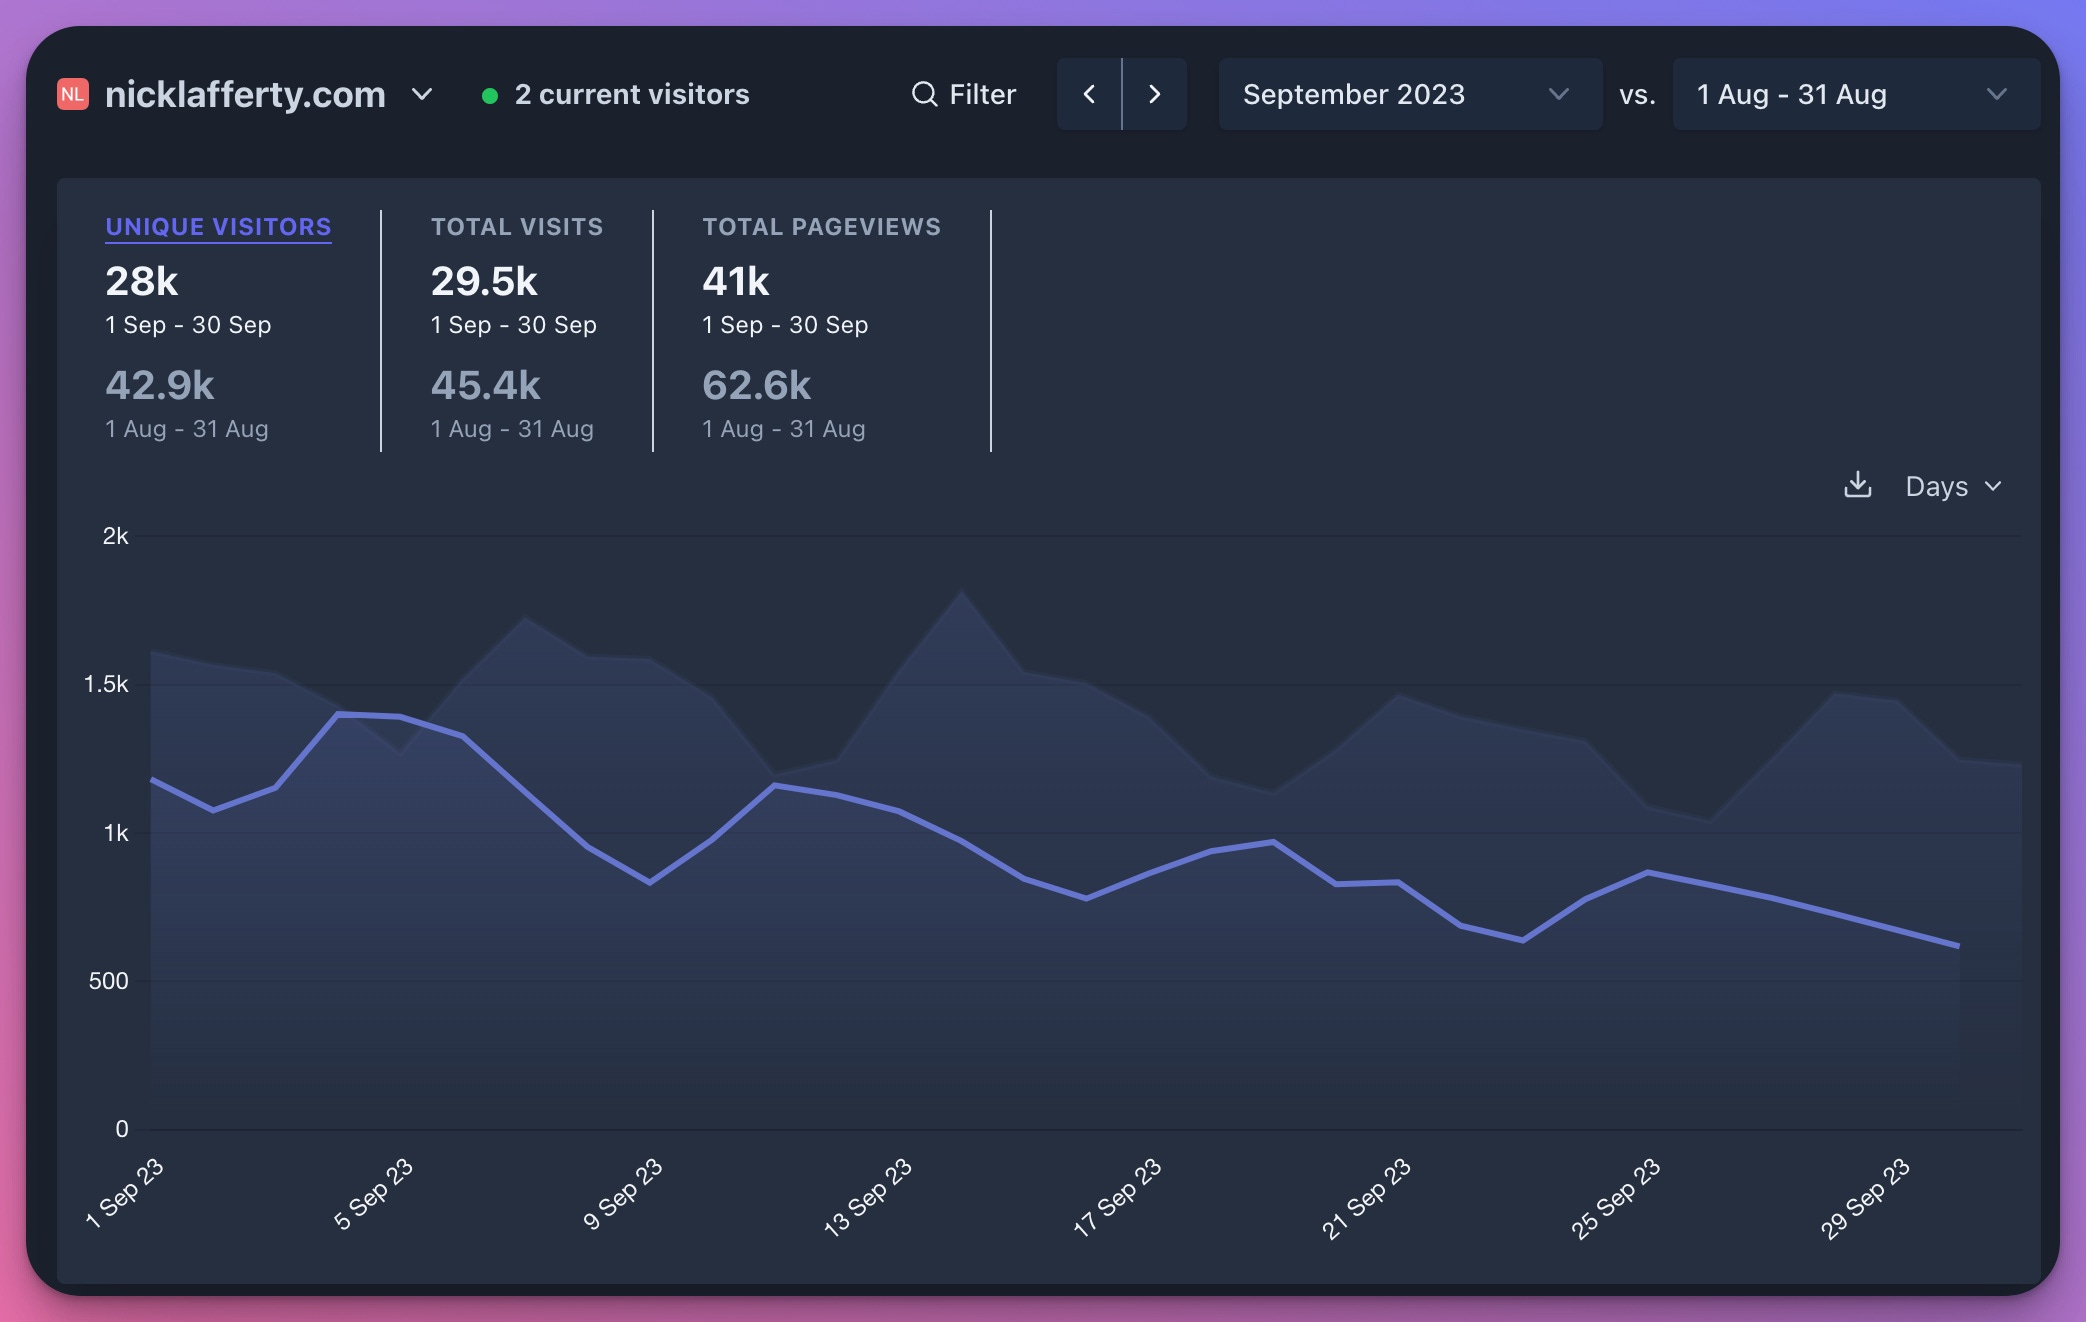
Task: Click the green current visitors dot
Action: coord(490,96)
